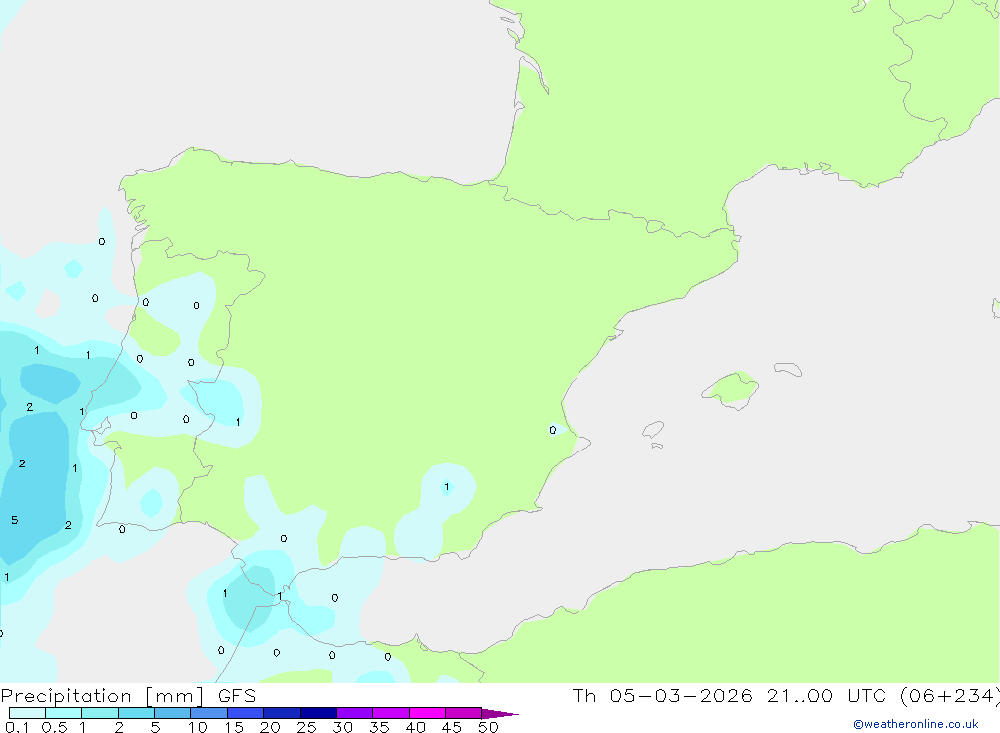Click the Mallorca island on the map
The image size is (1000, 733).
pyautogui.click(x=731, y=389)
